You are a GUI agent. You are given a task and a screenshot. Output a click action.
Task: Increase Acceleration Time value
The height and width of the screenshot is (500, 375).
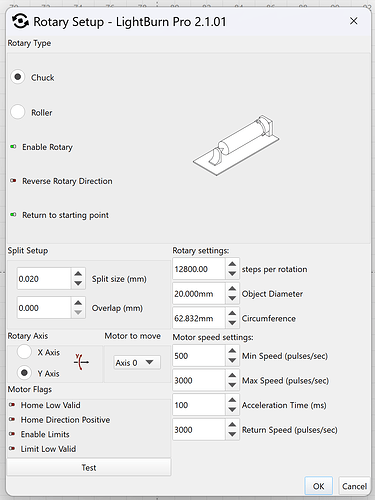(232, 400)
